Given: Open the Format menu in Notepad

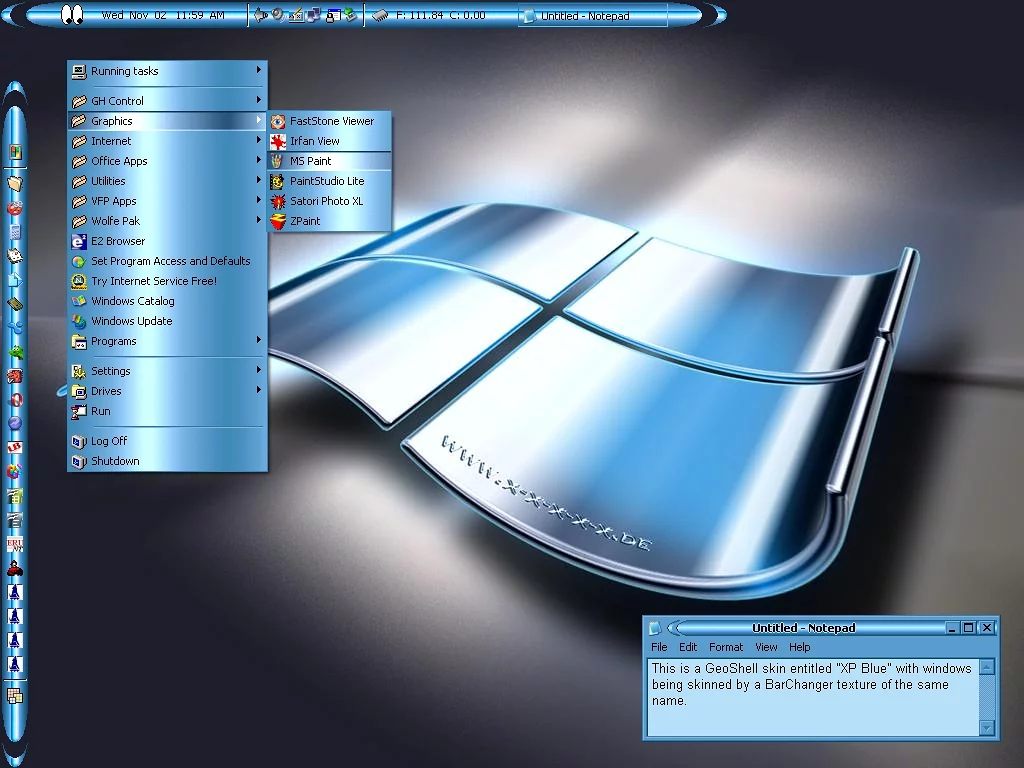Looking at the screenshot, I should (x=726, y=647).
